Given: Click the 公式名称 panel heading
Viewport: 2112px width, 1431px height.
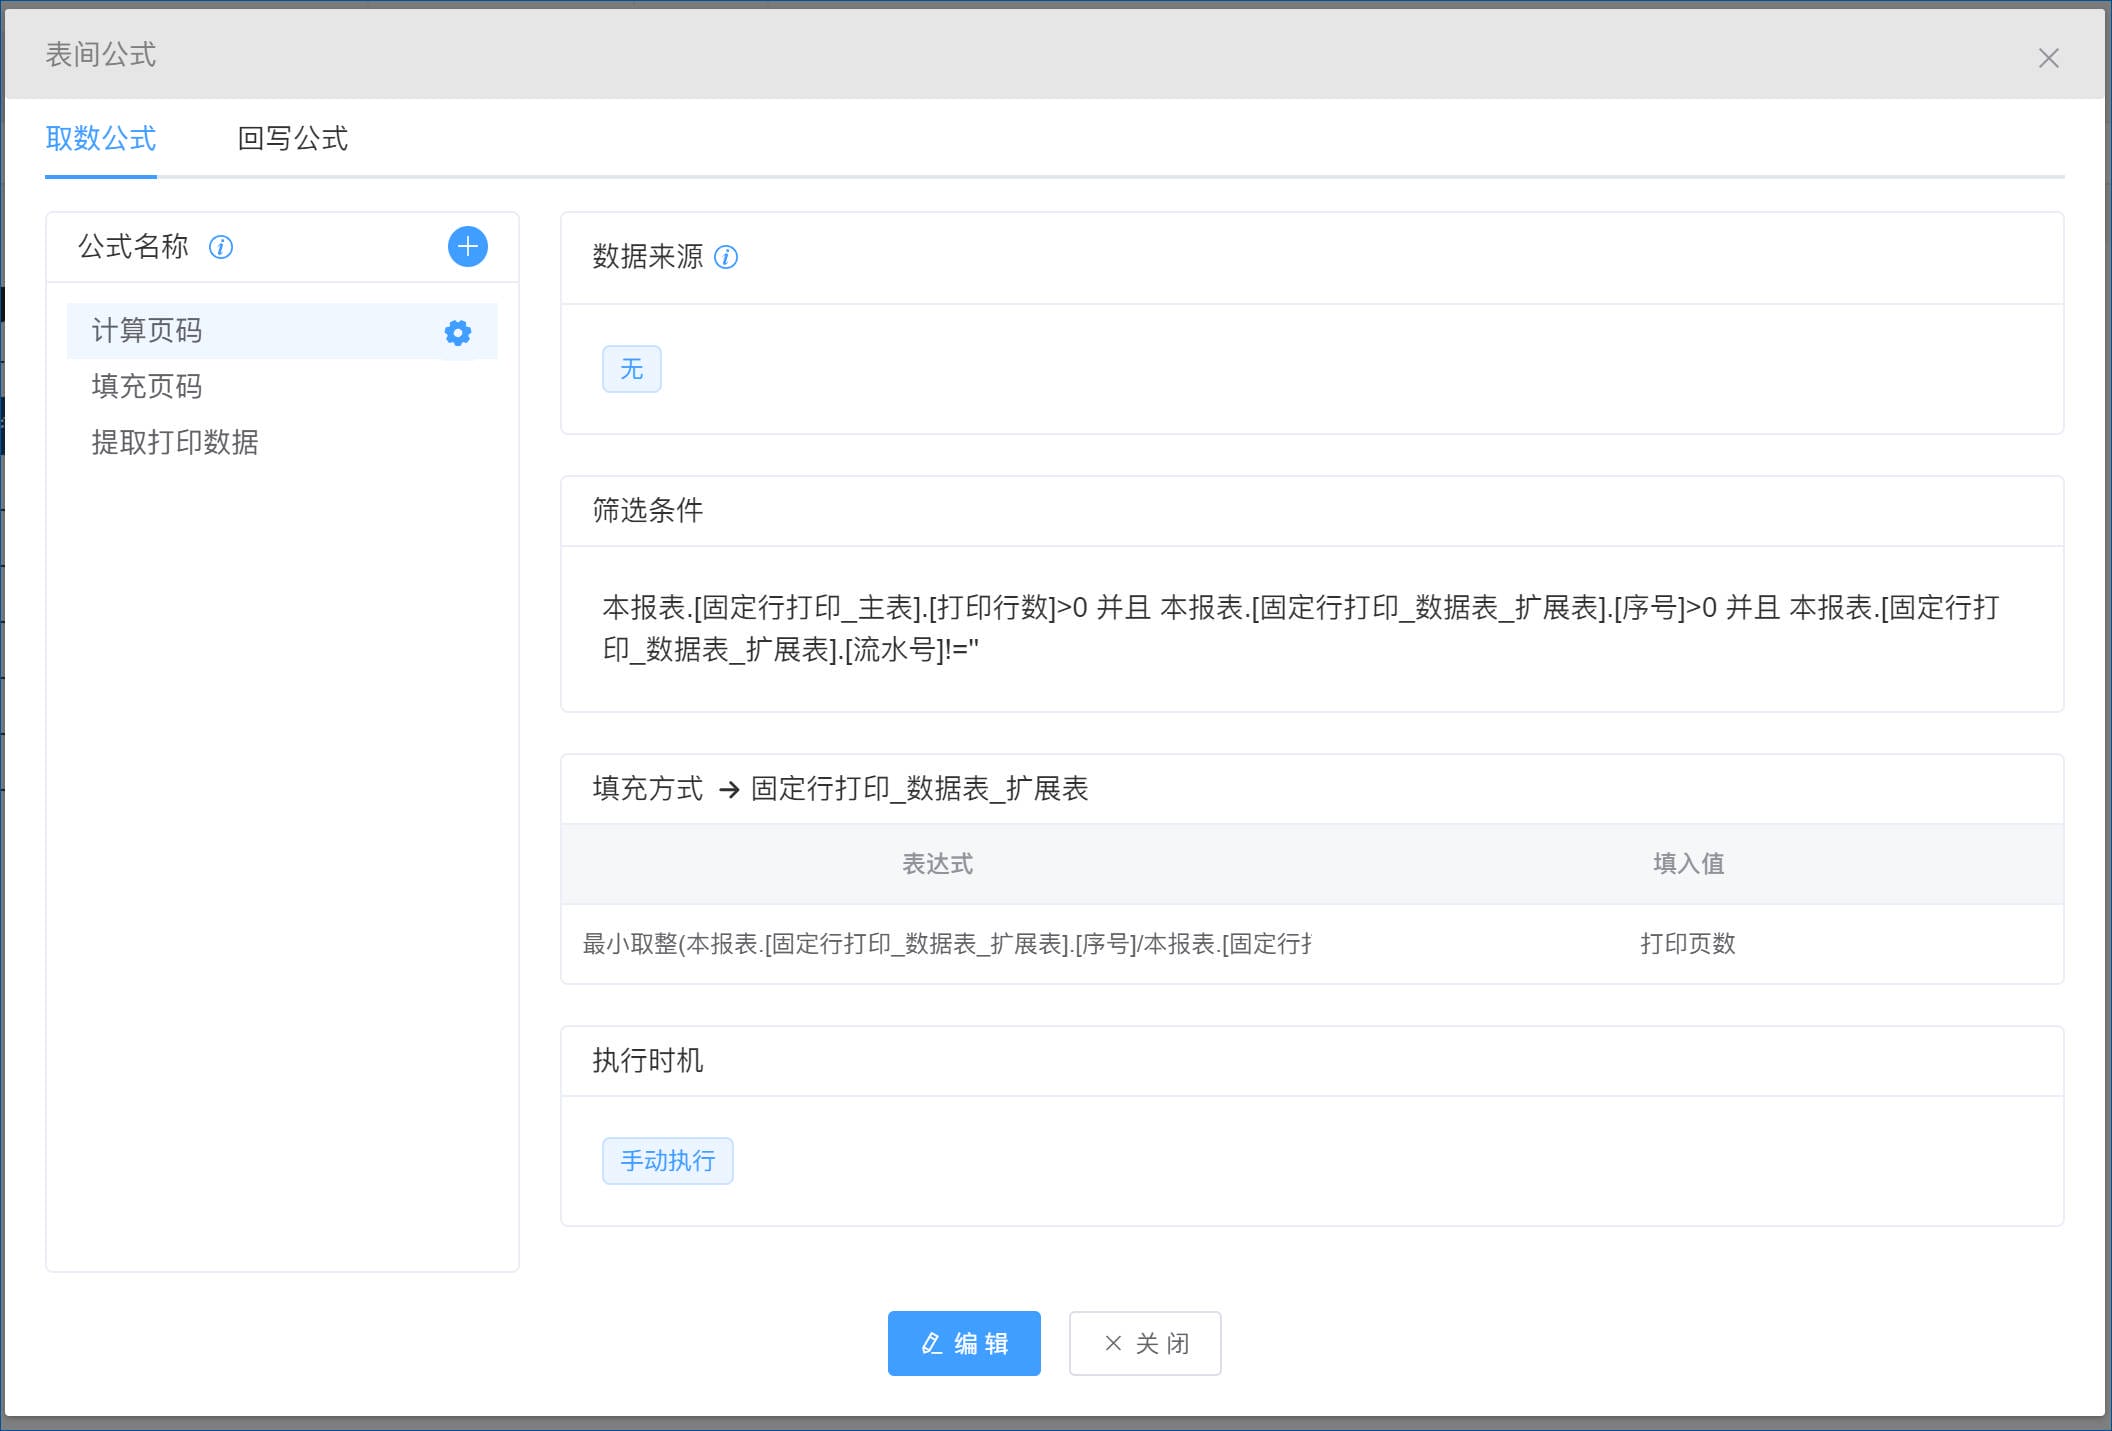Looking at the screenshot, I should point(133,247).
